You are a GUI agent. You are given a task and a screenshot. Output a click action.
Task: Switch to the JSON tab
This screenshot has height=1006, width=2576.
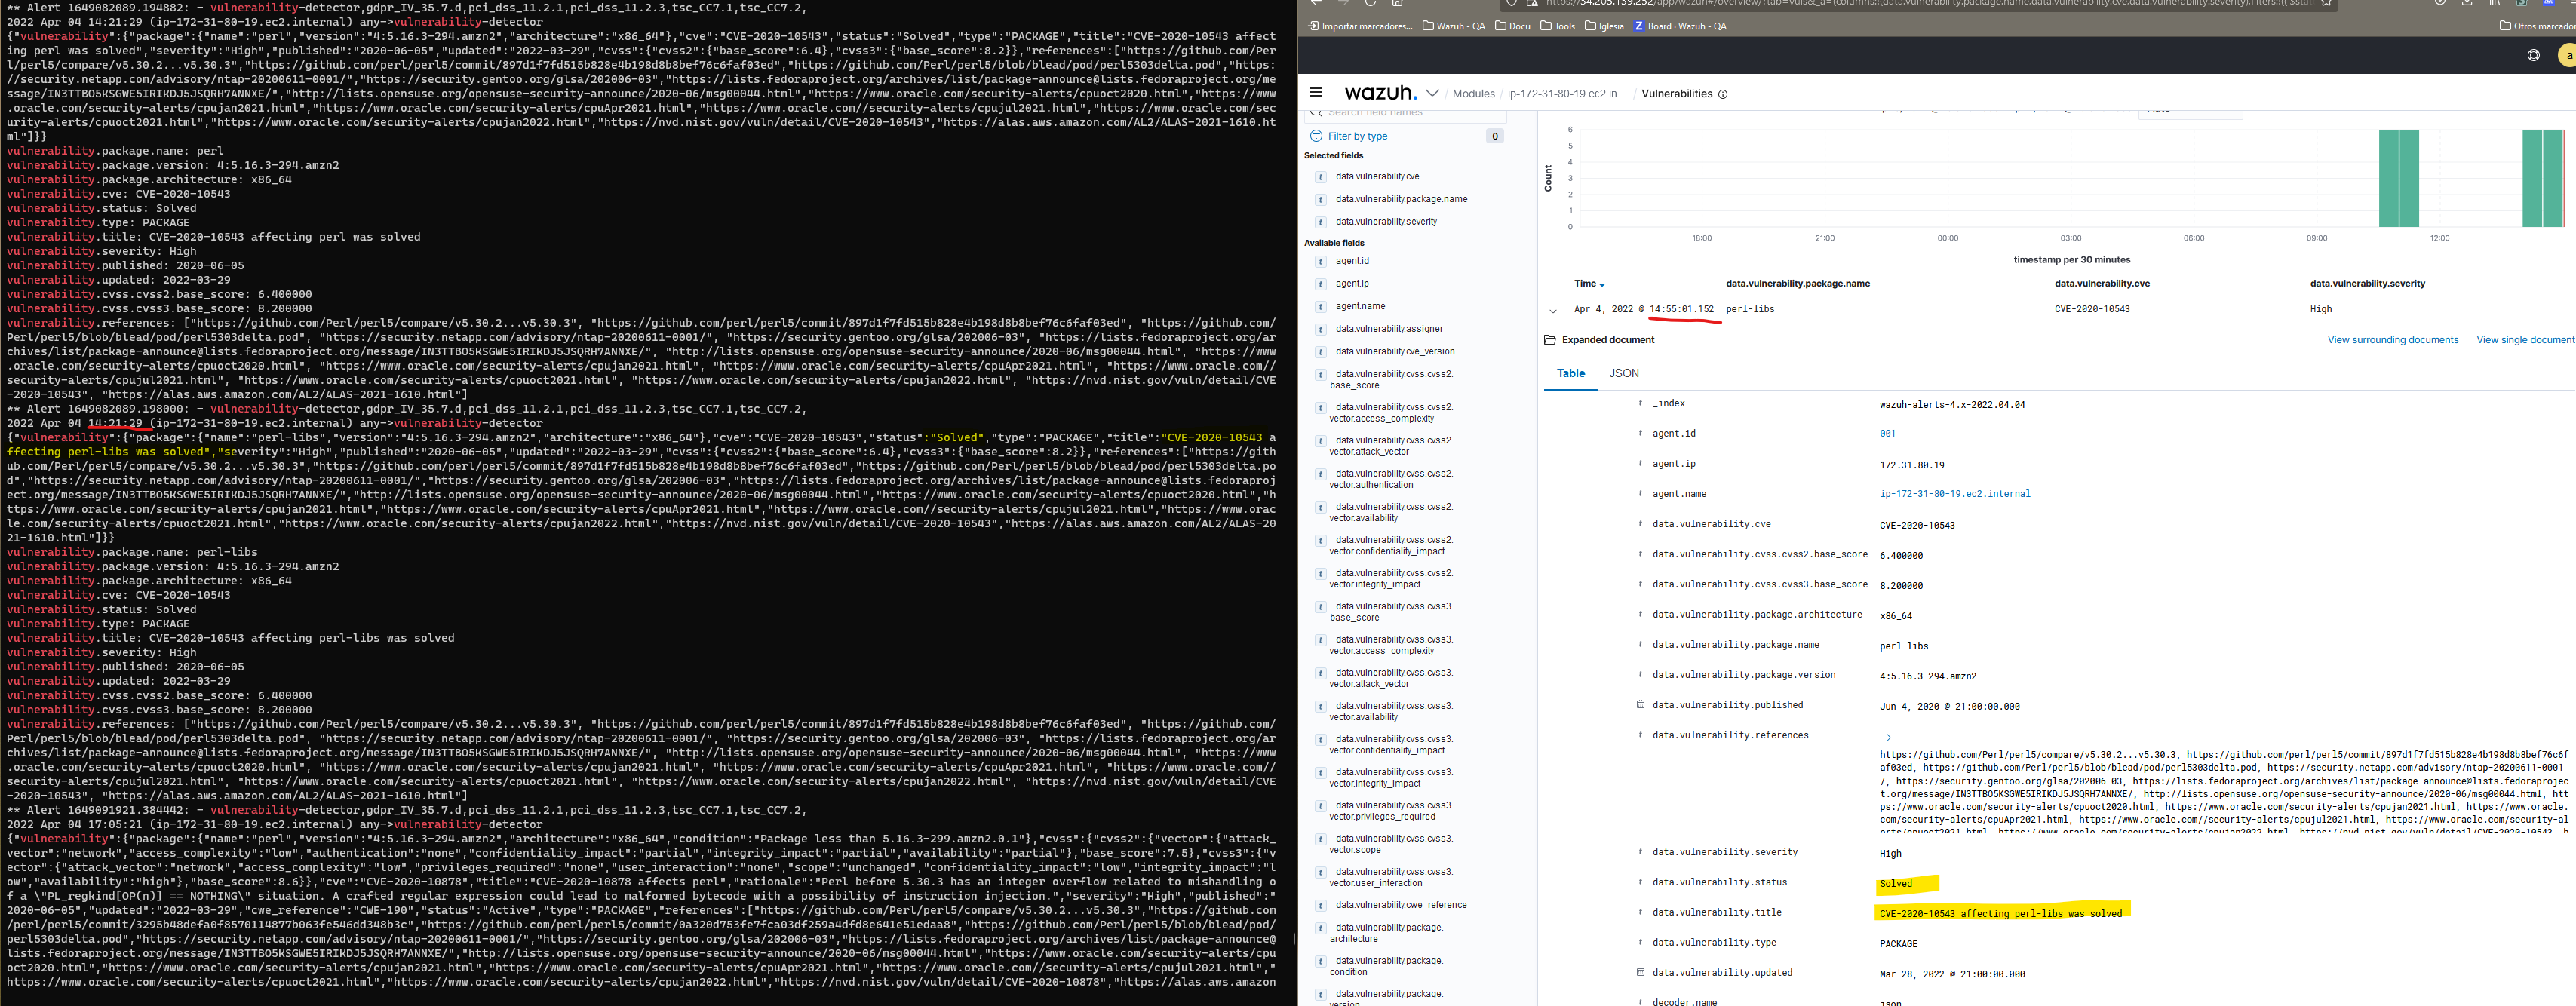coord(1623,373)
